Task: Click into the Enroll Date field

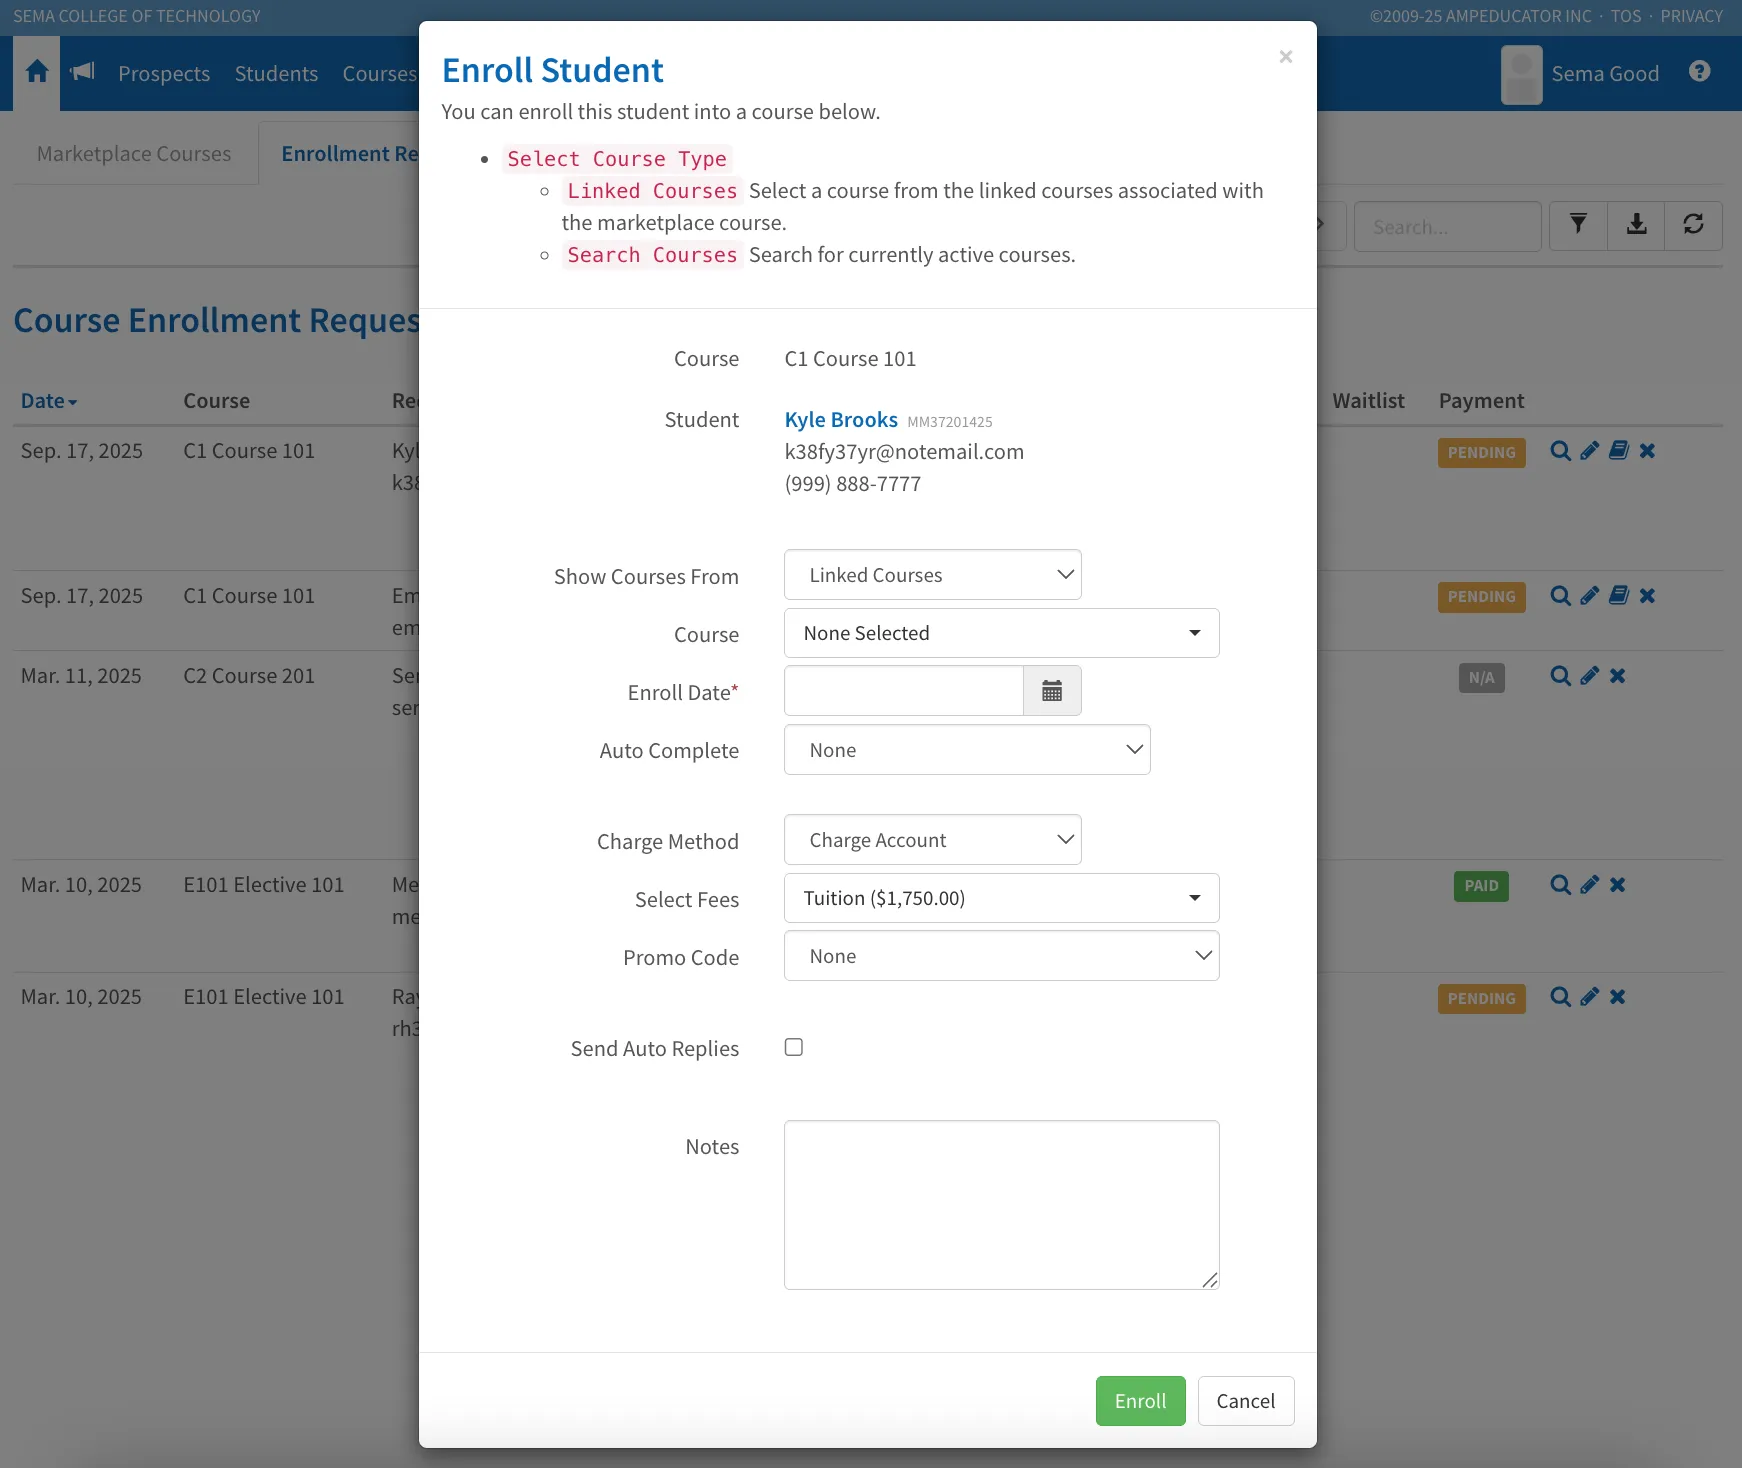Action: click(x=904, y=691)
